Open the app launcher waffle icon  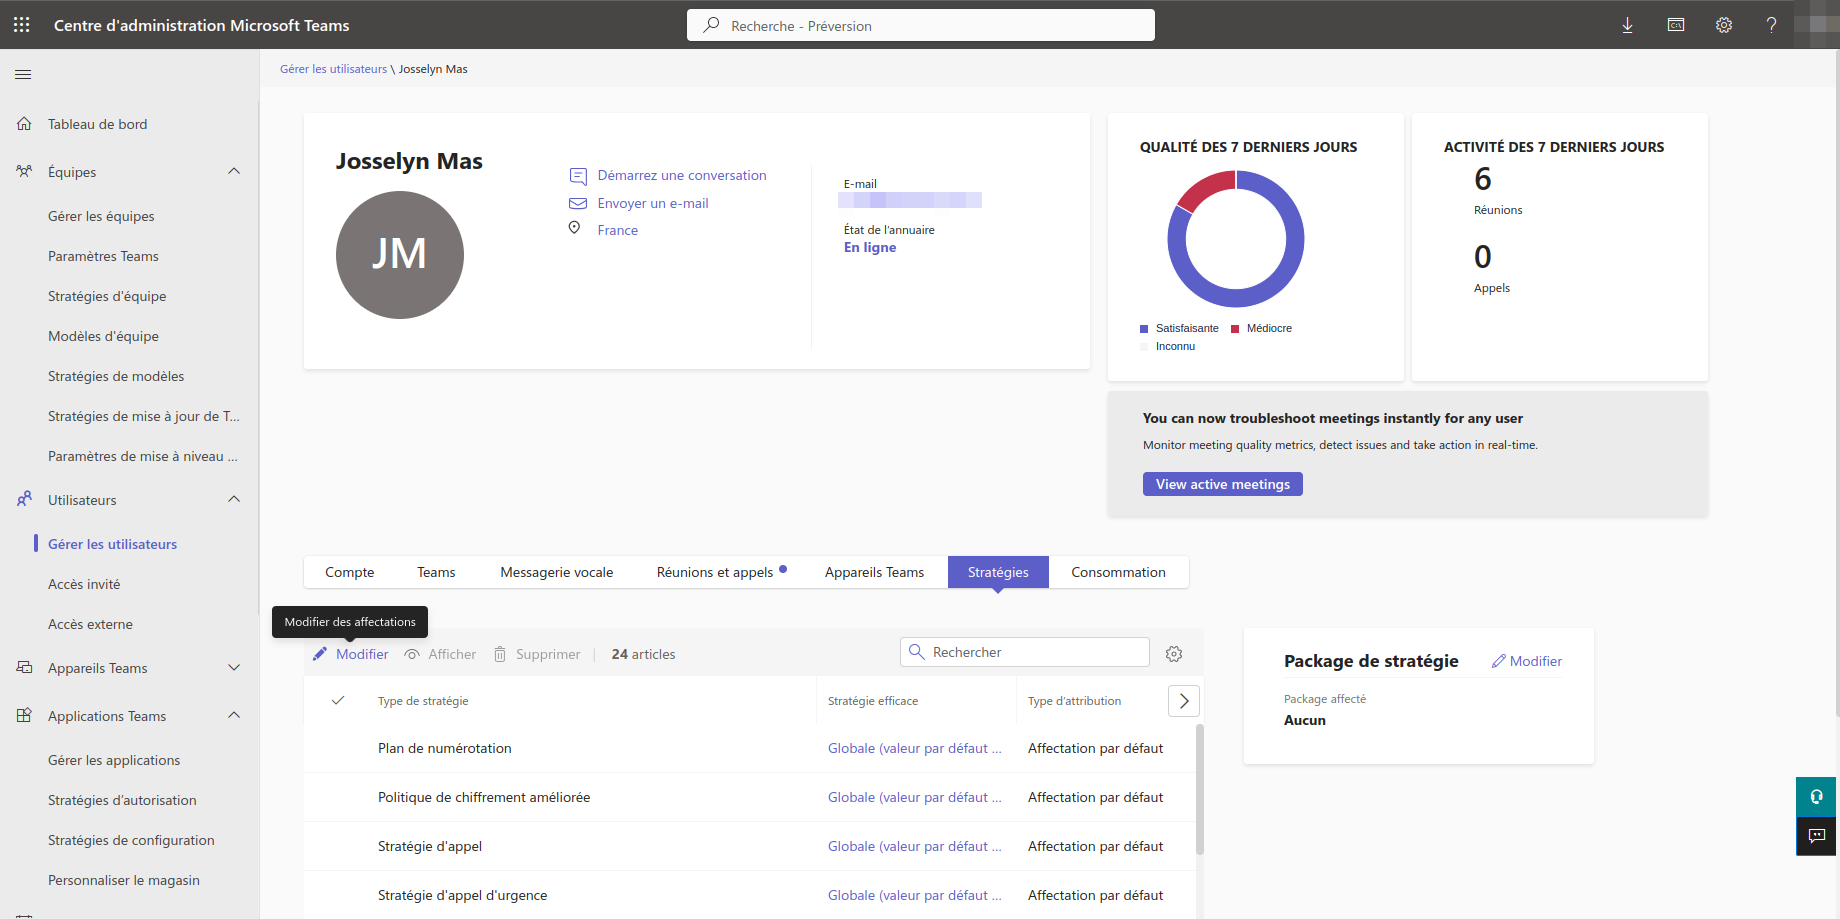pyautogui.click(x=22, y=25)
